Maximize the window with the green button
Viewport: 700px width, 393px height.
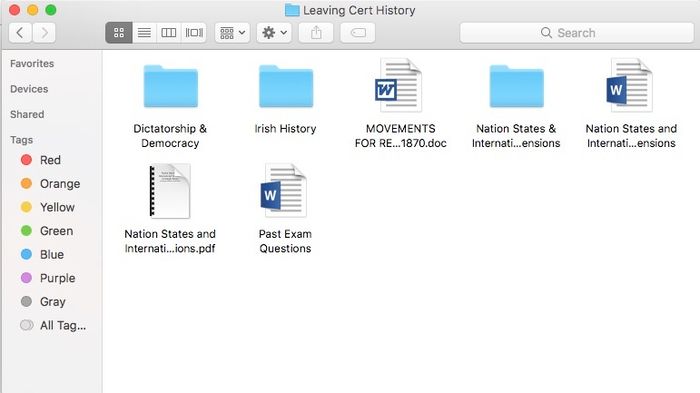click(51, 10)
